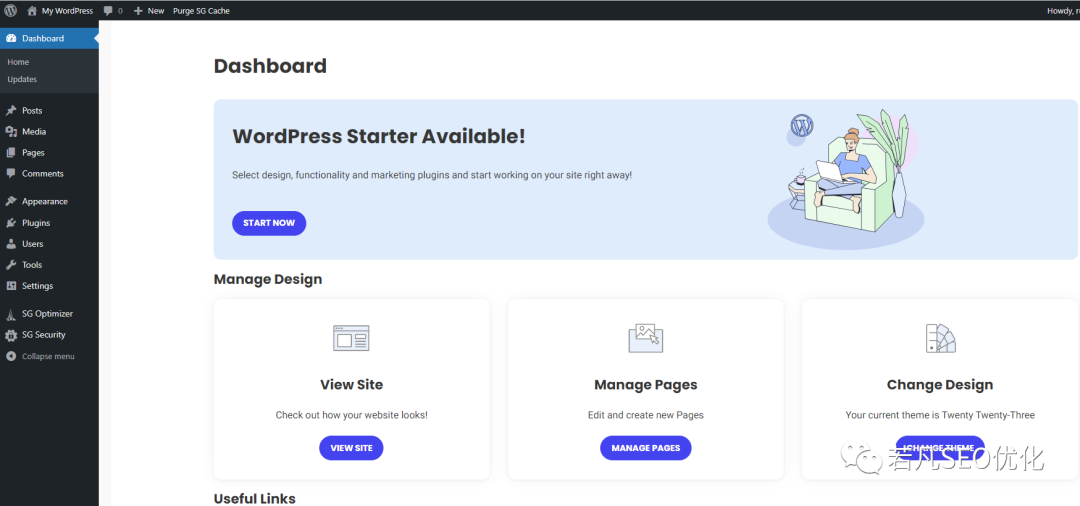The height and width of the screenshot is (506, 1080).
Task: Click the Settings sliders icon
Action: point(11,286)
